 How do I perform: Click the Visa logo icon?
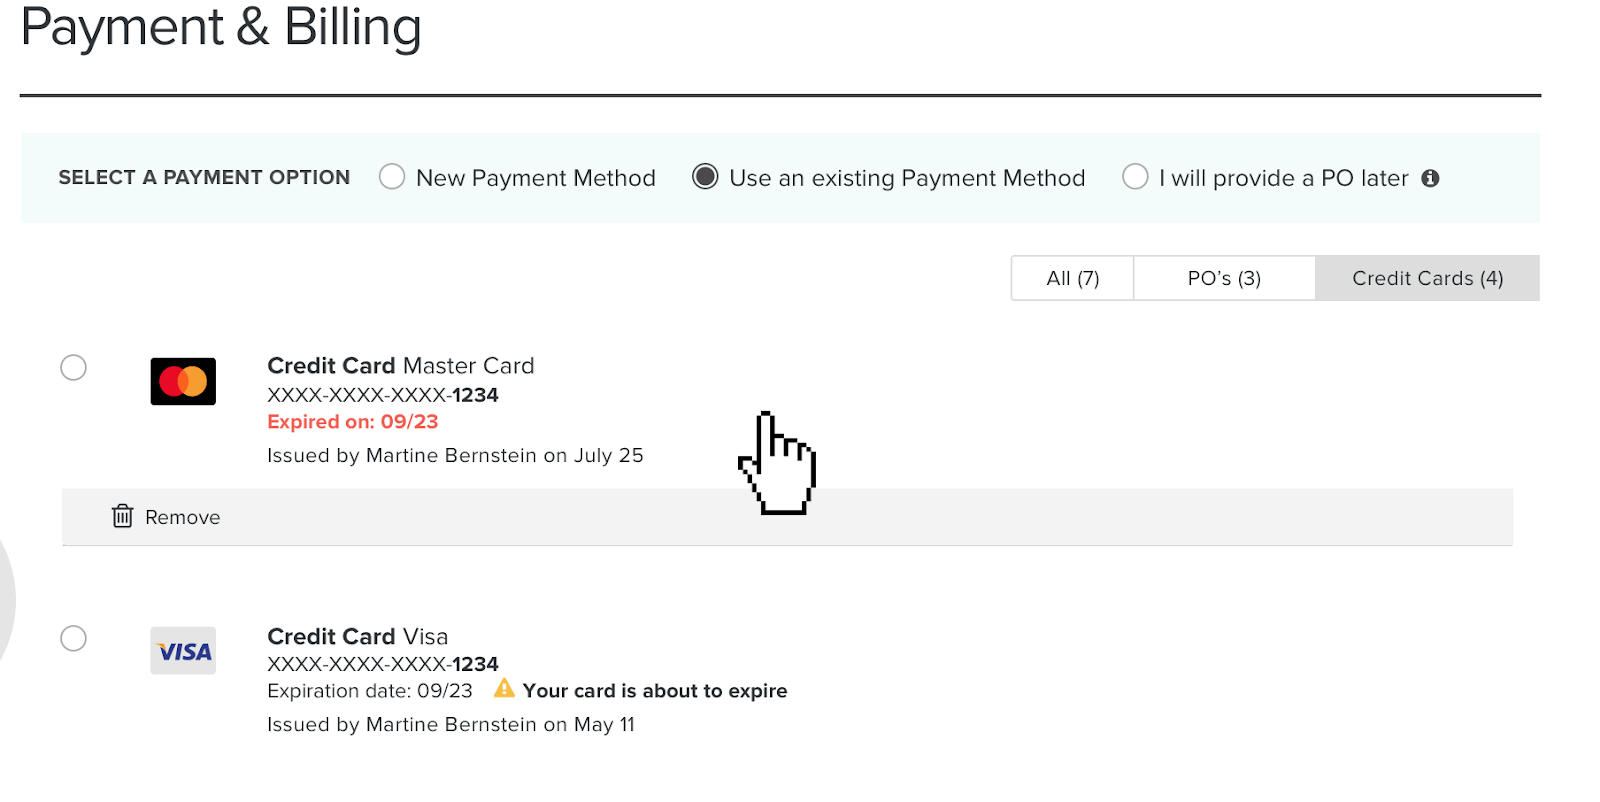183,651
